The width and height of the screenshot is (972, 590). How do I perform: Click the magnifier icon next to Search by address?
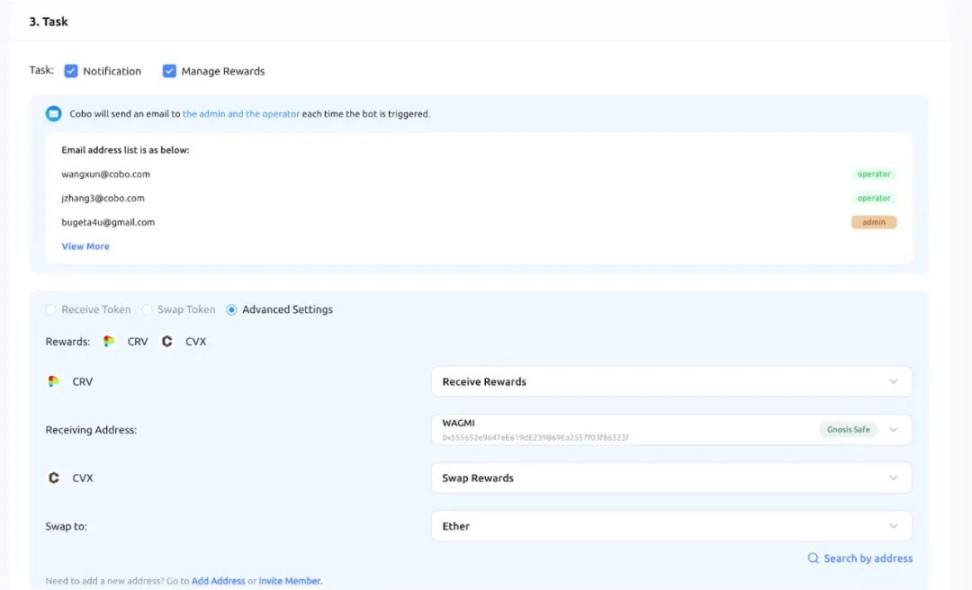tap(813, 558)
